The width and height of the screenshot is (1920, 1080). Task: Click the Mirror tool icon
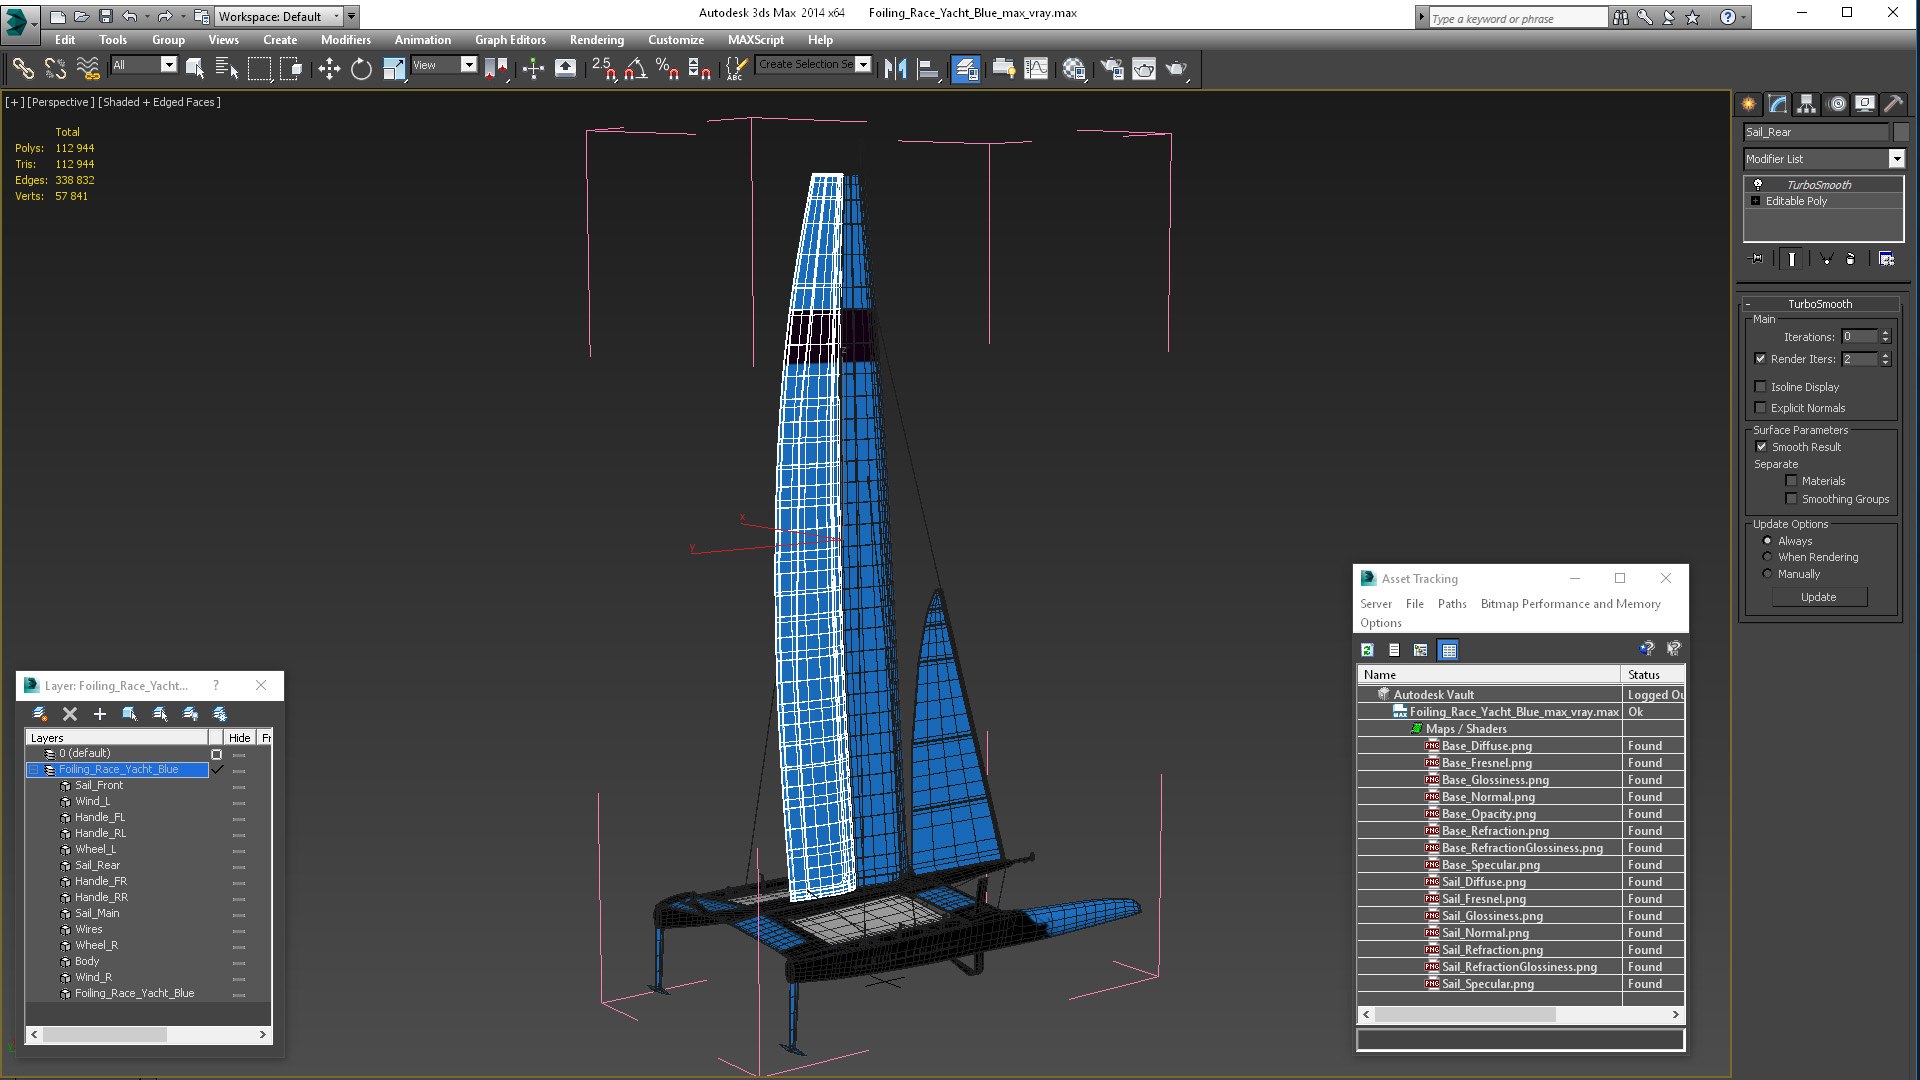895,68
